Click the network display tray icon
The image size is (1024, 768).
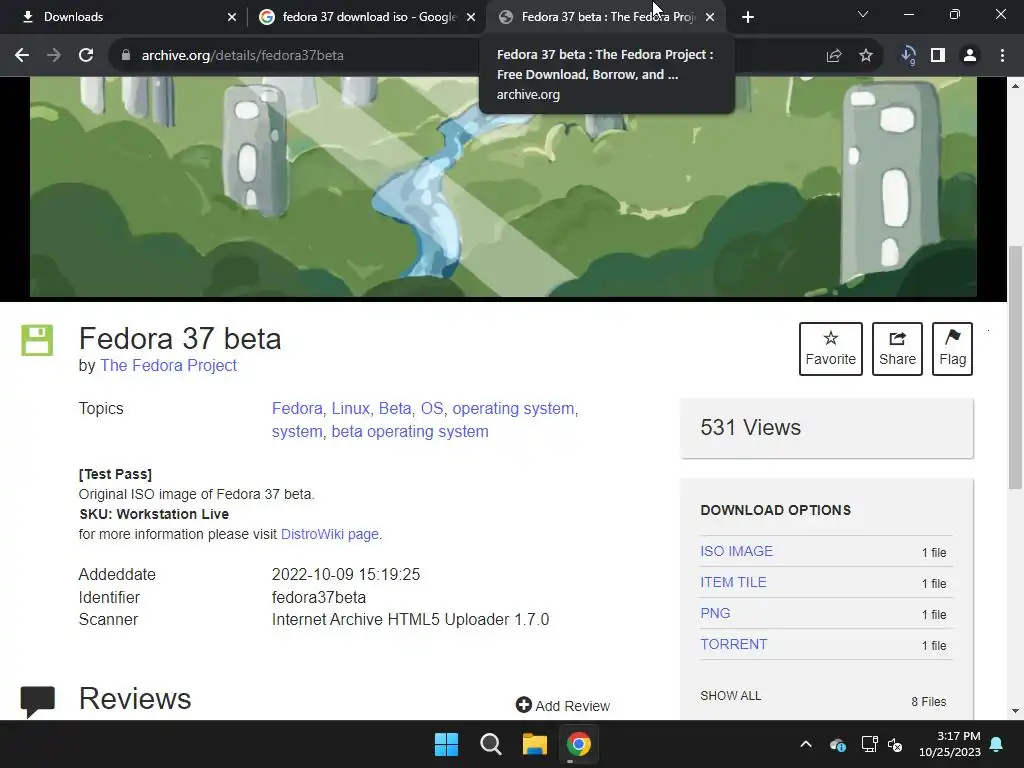click(869, 744)
